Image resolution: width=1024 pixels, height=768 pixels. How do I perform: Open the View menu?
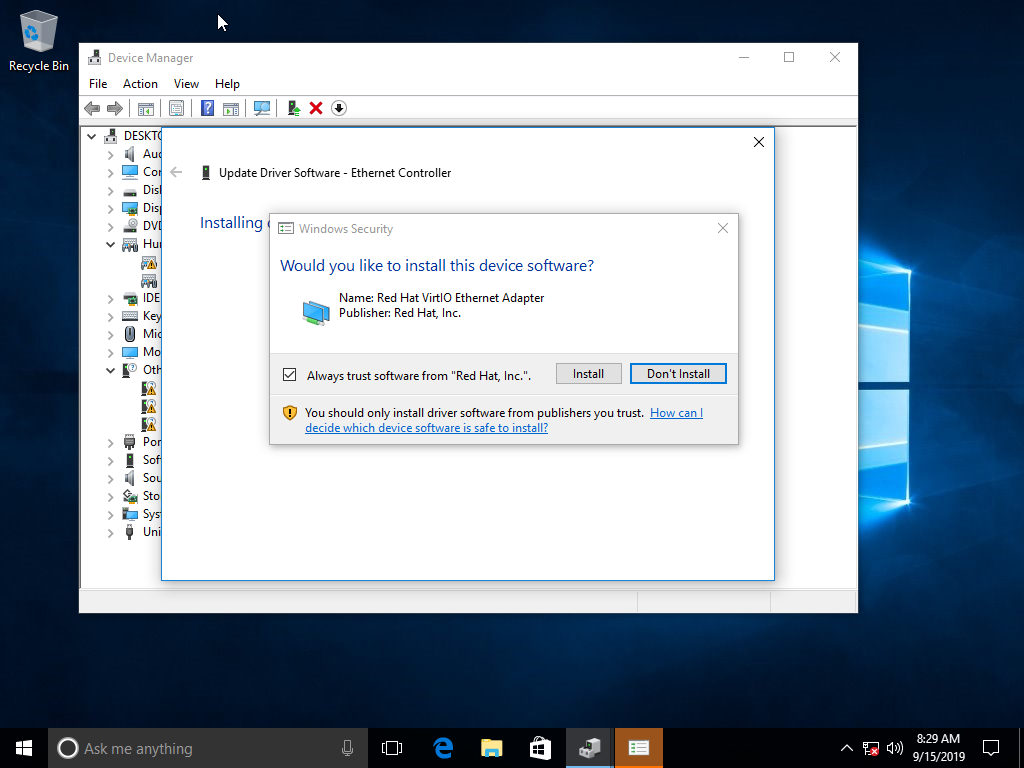pyautogui.click(x=186, y=84)
